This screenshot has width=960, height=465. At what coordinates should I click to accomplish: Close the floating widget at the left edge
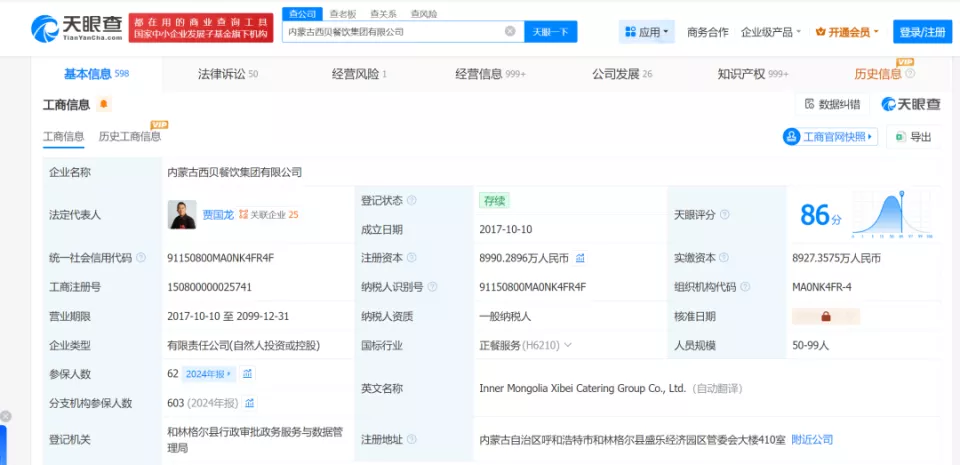pos(6,416)
